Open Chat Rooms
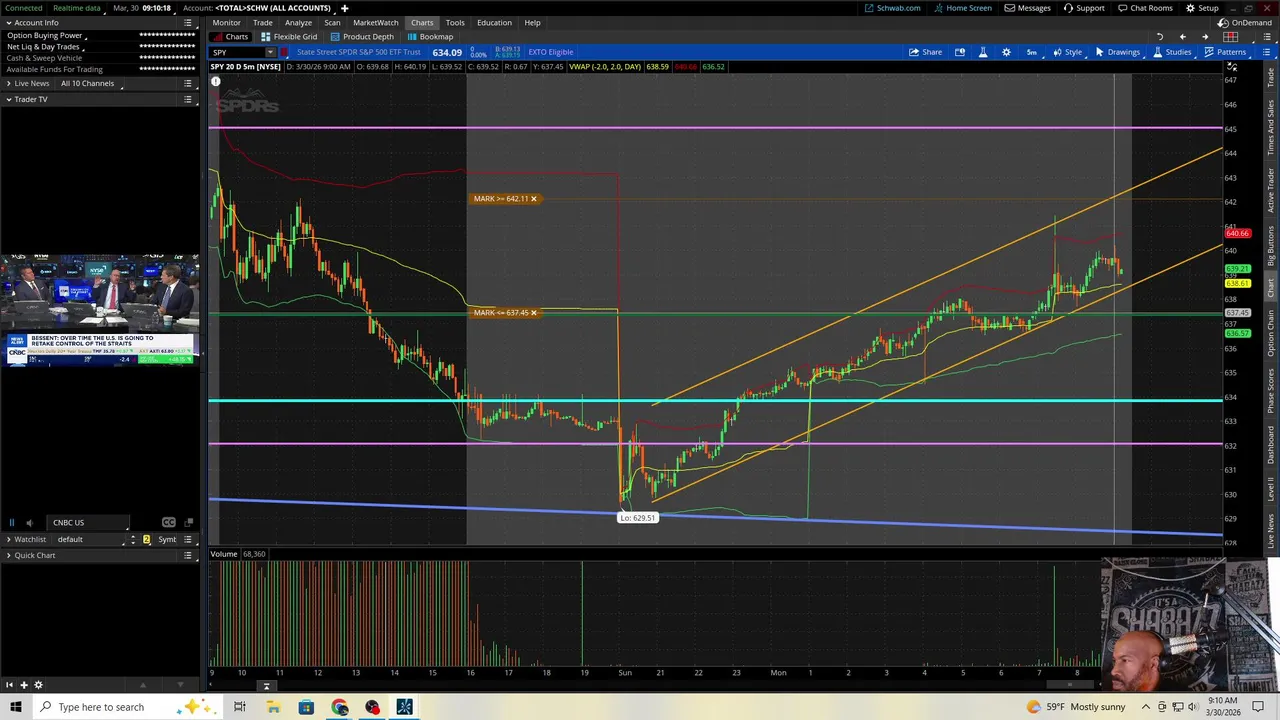The height and width of the screenshot is (720, 1280). pos(1144,8)
